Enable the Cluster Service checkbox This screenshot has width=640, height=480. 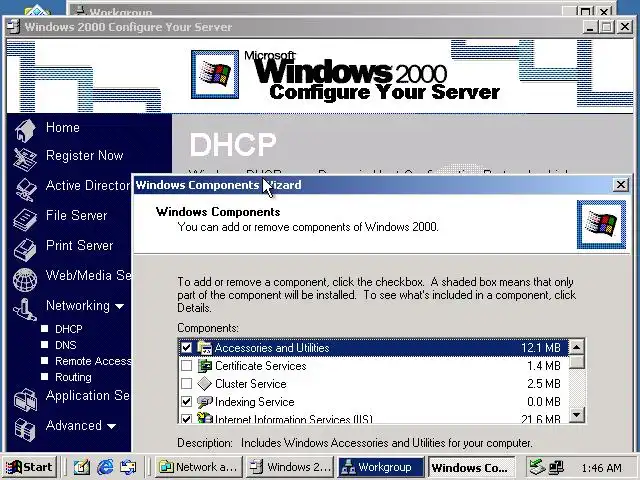click(x=187, y=384)
